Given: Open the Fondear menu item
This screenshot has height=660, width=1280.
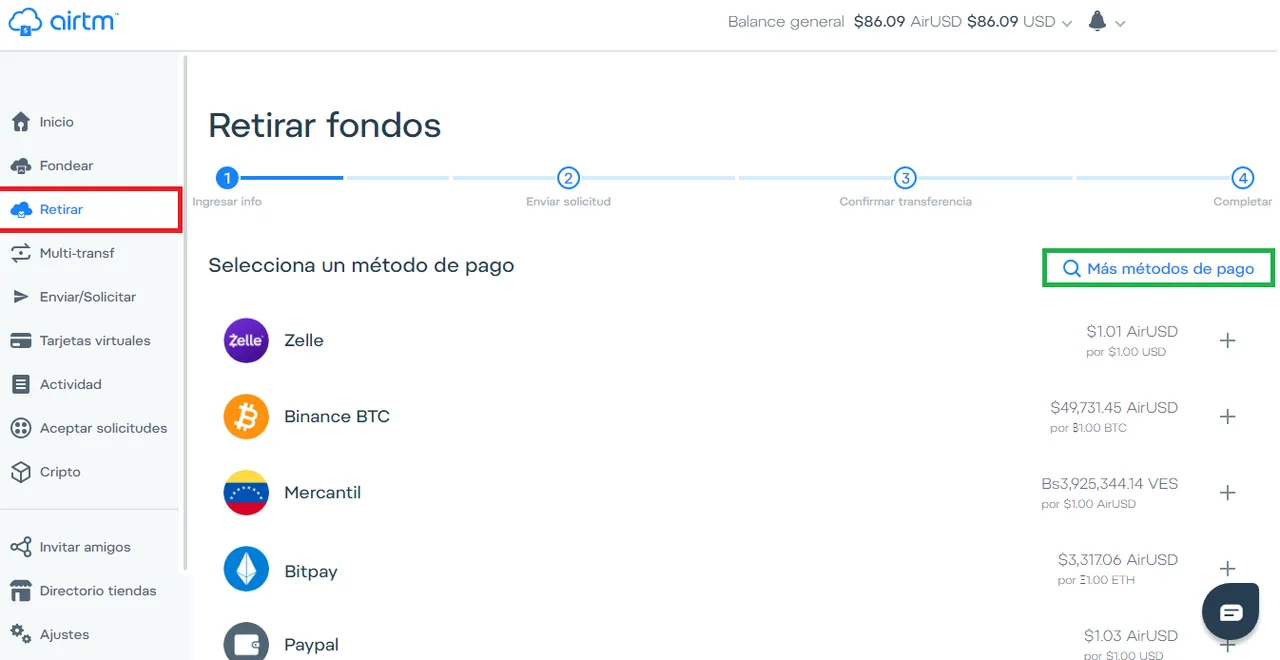Looking at the screenshot, I should point(66,166).
